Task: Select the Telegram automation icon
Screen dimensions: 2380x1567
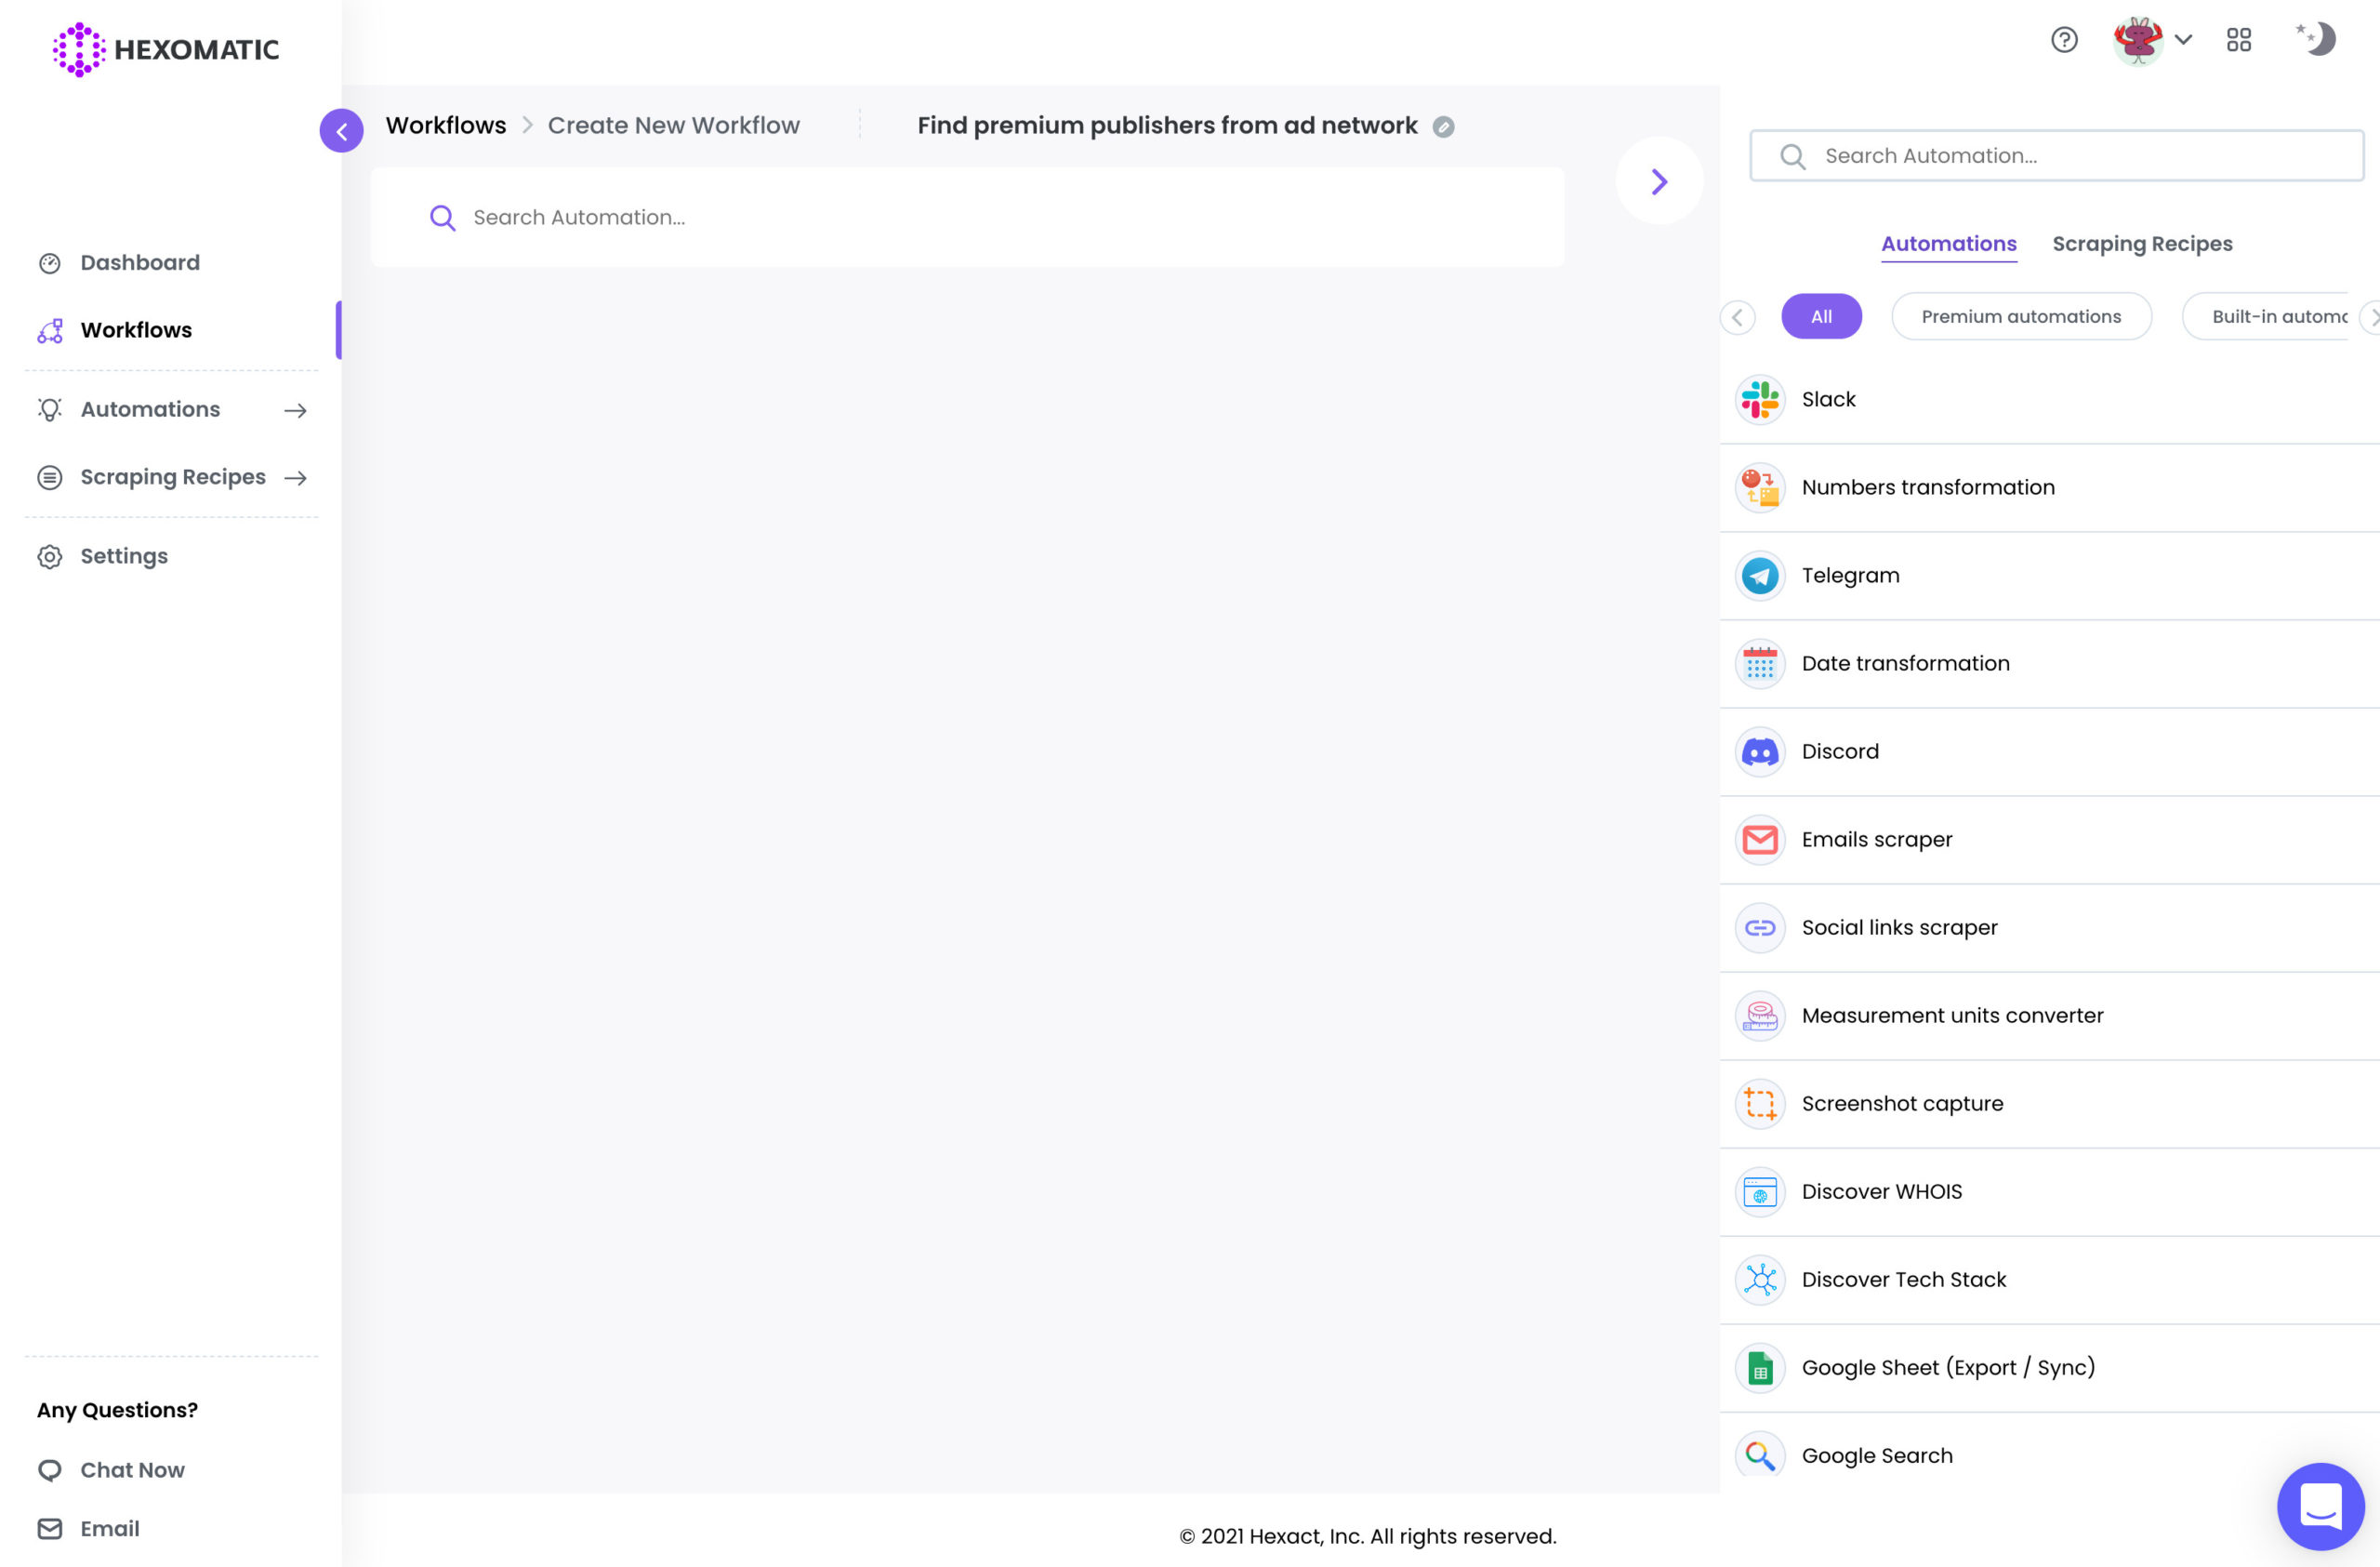Action: (1759, 576)
